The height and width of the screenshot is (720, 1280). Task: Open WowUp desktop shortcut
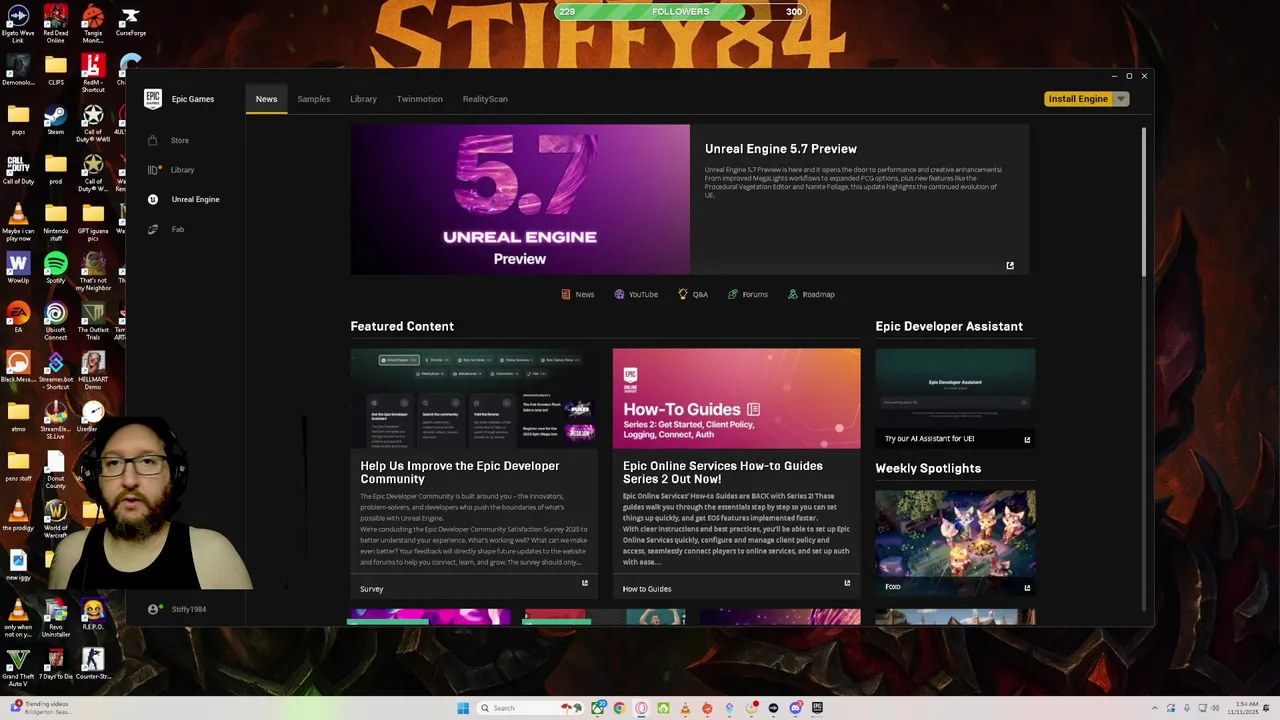[18, 268]
